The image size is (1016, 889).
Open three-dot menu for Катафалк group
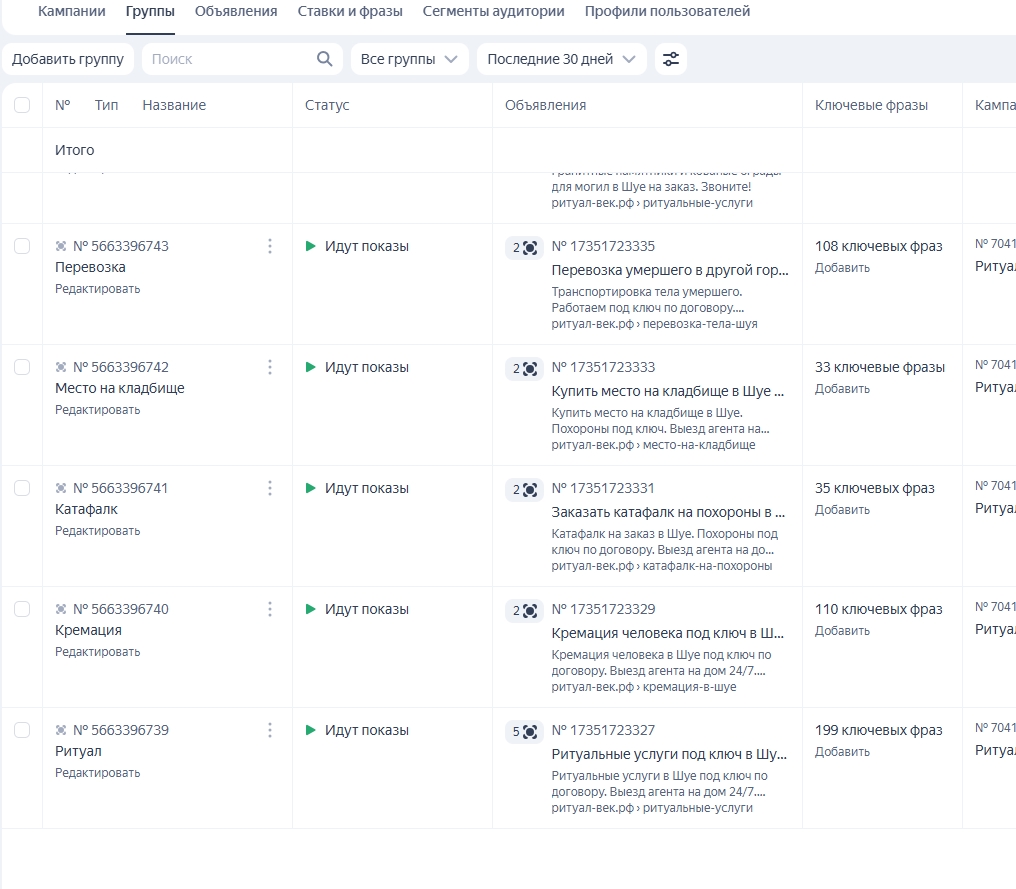[x=270, y=488]
